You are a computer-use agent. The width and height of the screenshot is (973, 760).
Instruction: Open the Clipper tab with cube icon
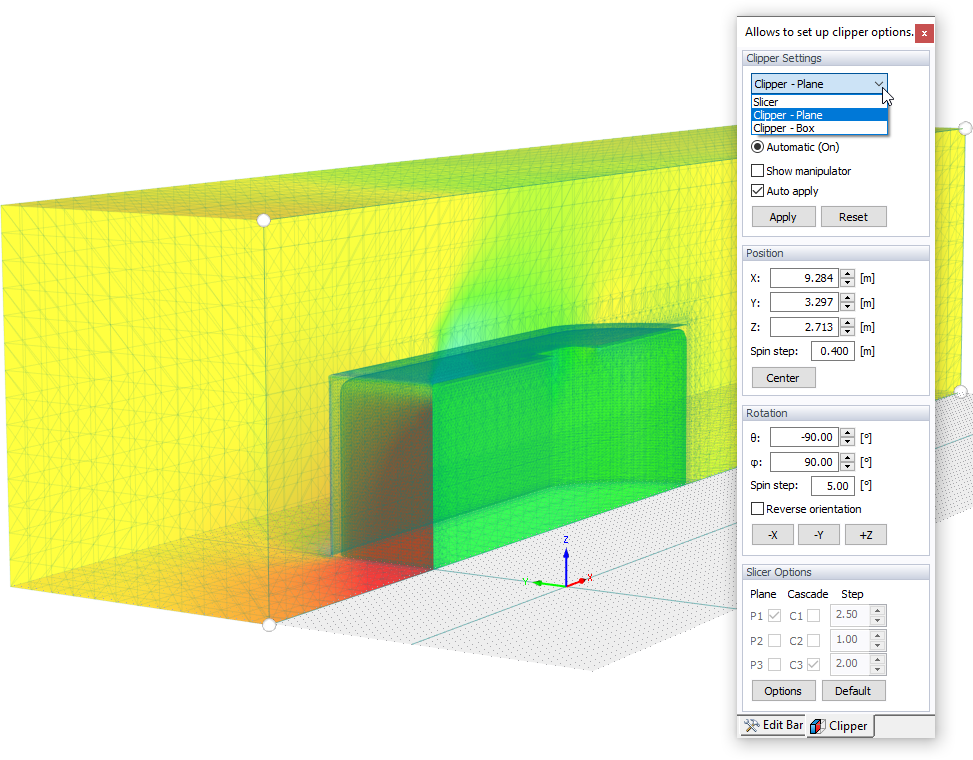tap(840, 726)
